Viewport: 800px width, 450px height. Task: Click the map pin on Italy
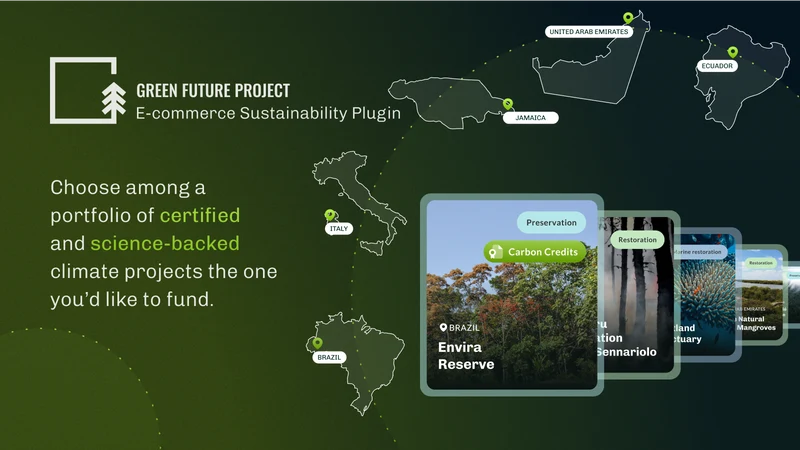tap(330, 215)
